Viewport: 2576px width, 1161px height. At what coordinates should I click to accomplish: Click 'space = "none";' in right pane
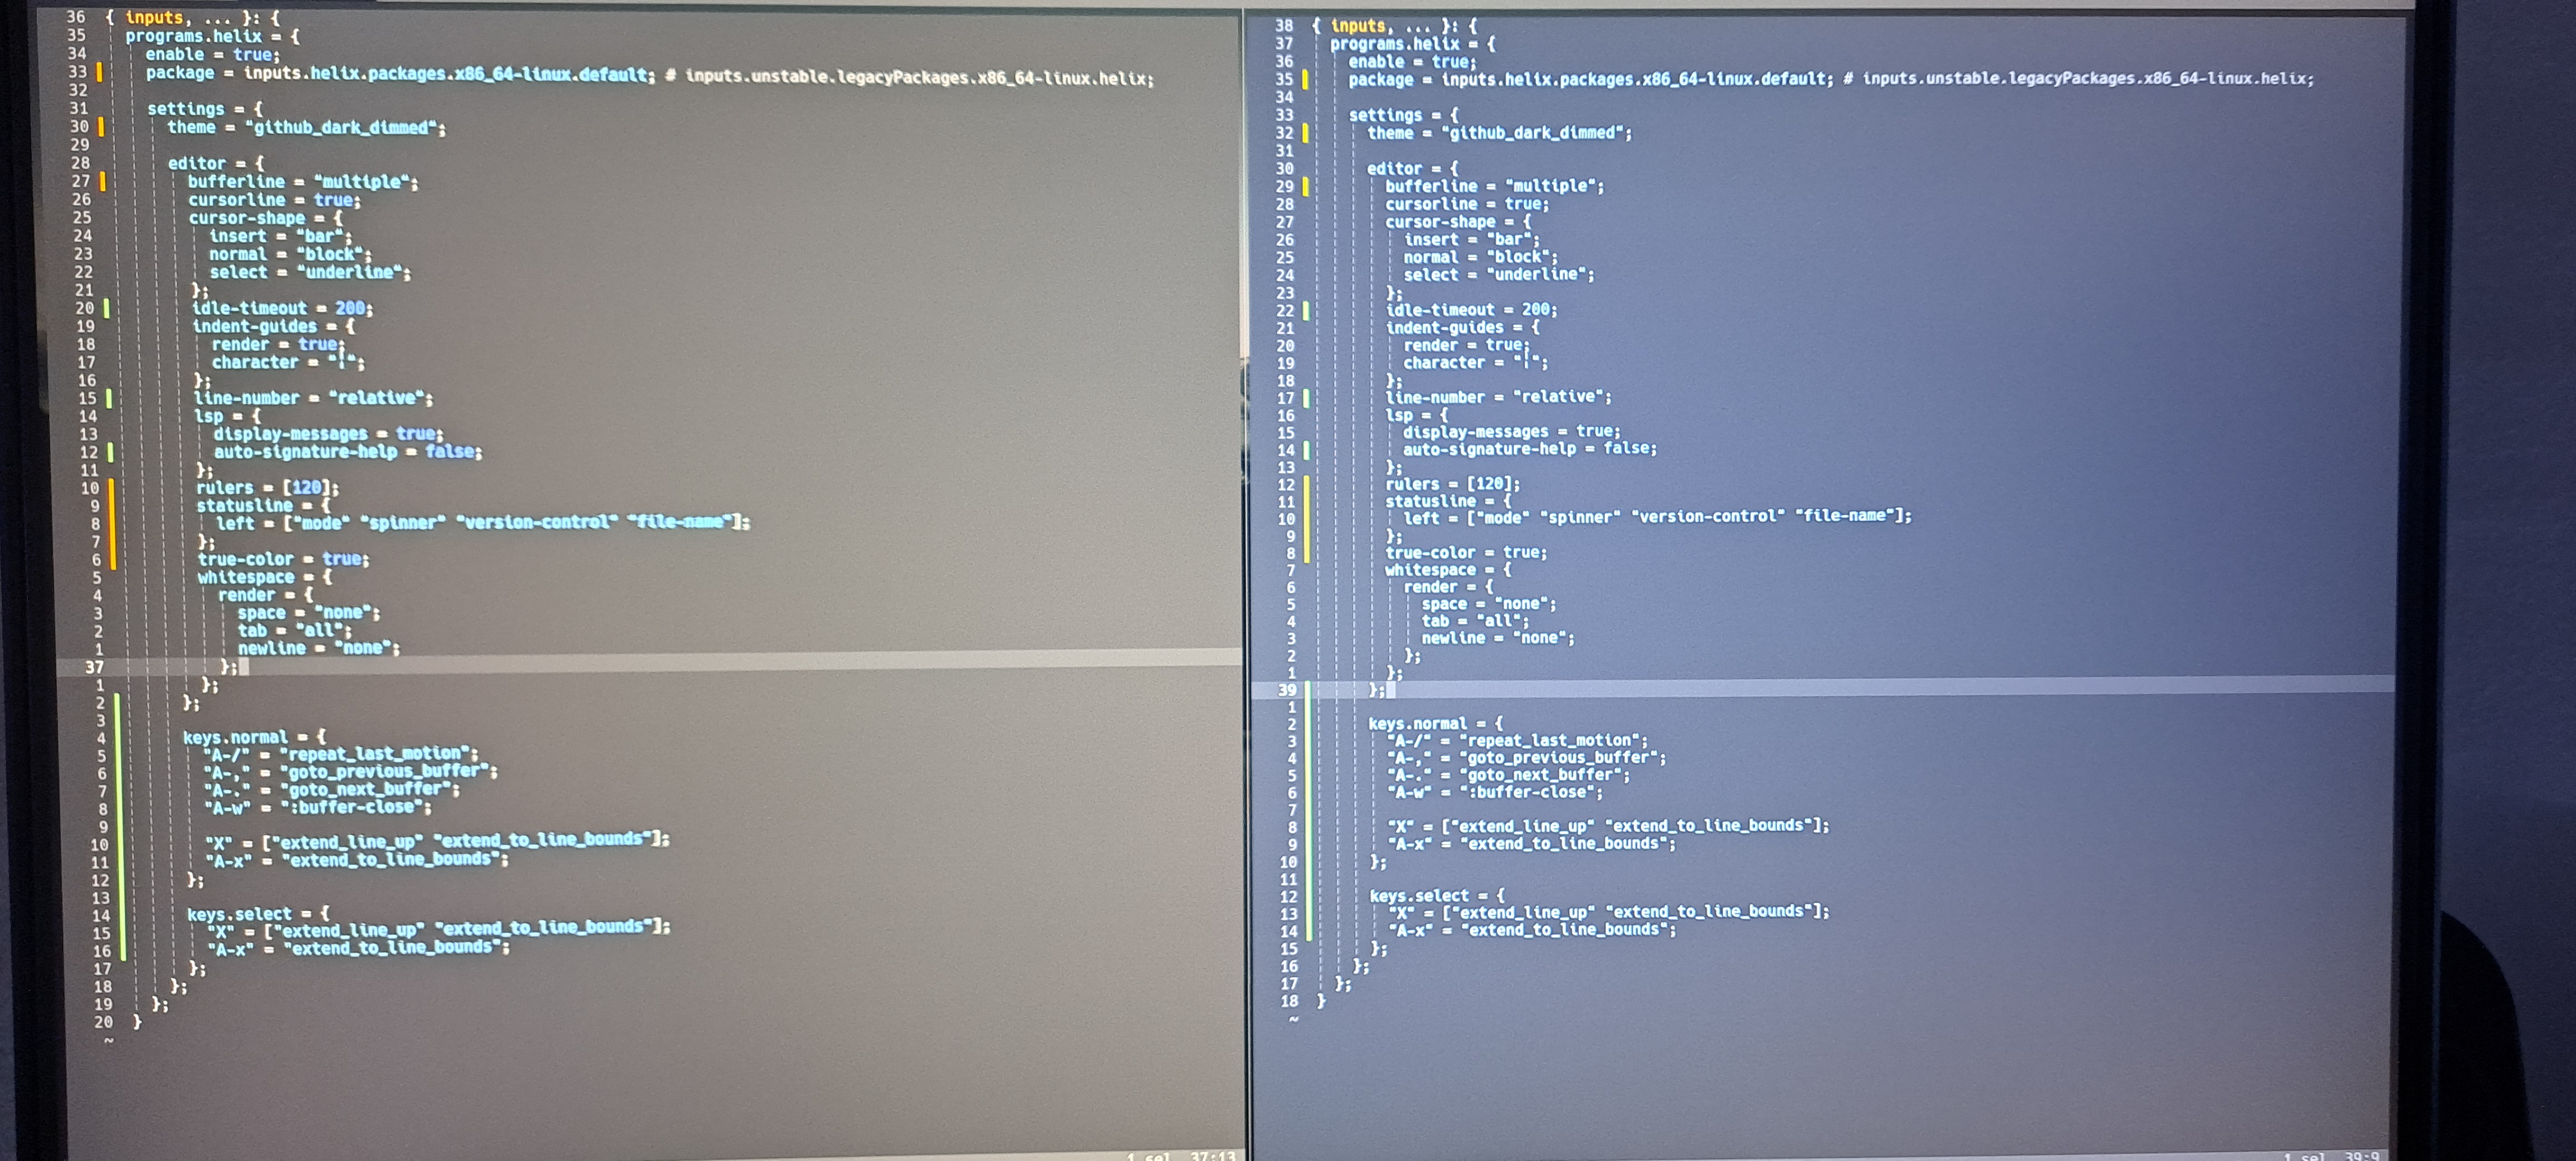pos(1489,604)
